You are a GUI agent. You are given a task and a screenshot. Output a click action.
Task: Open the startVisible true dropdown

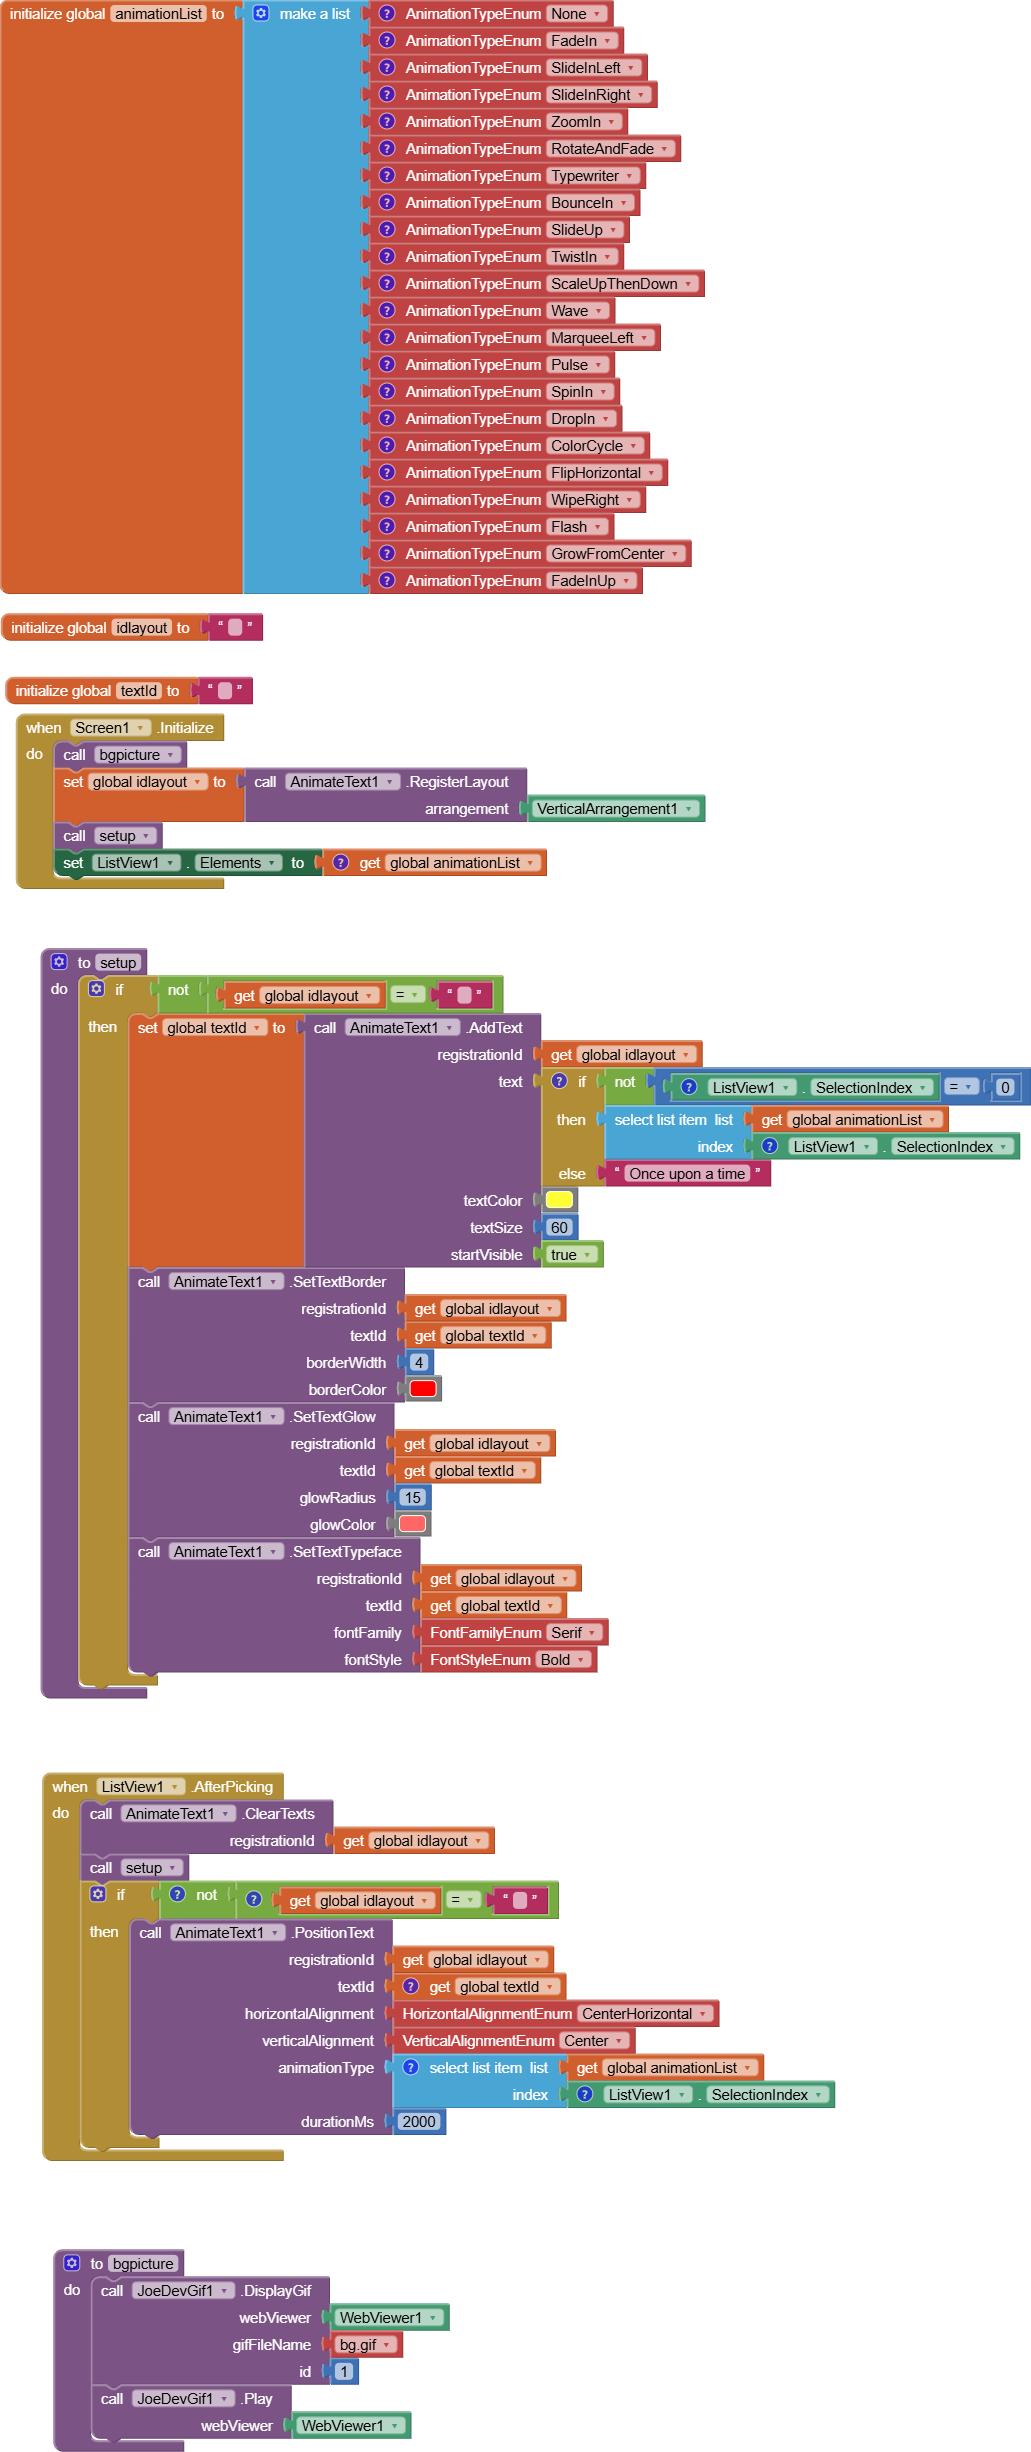point(572,1255)
